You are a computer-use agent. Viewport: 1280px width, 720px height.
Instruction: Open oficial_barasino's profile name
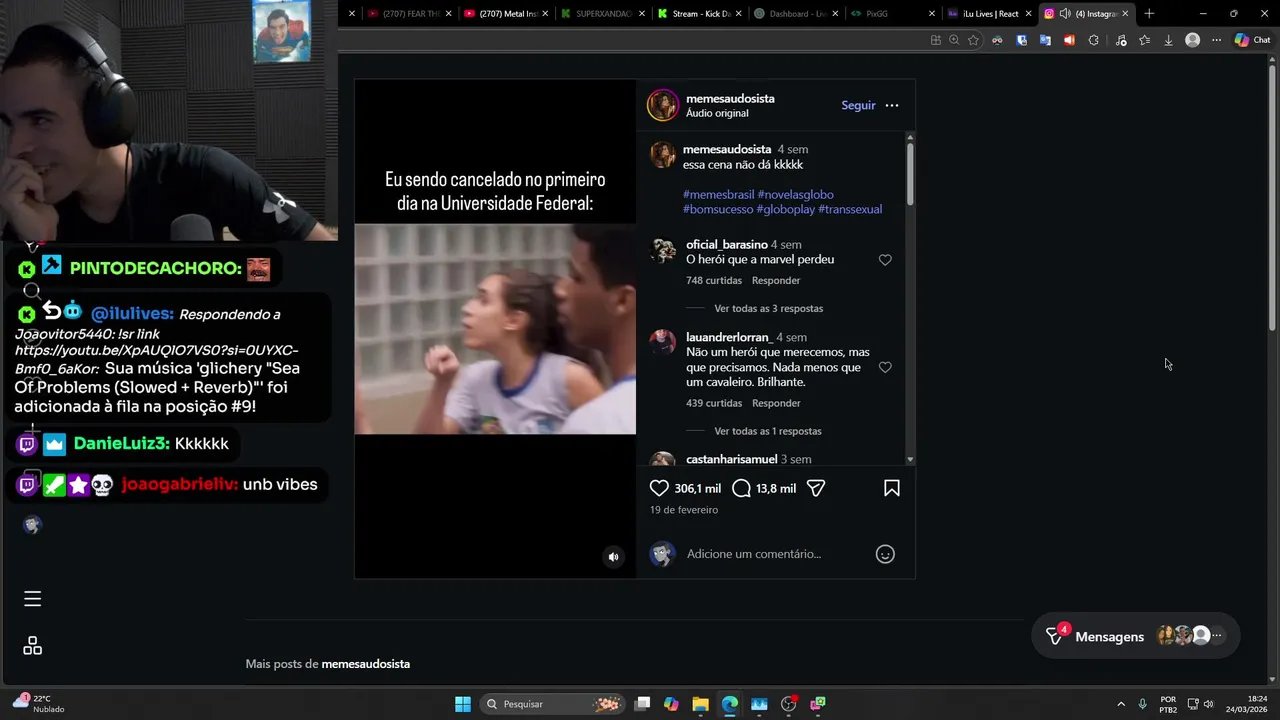pos(727,244)
